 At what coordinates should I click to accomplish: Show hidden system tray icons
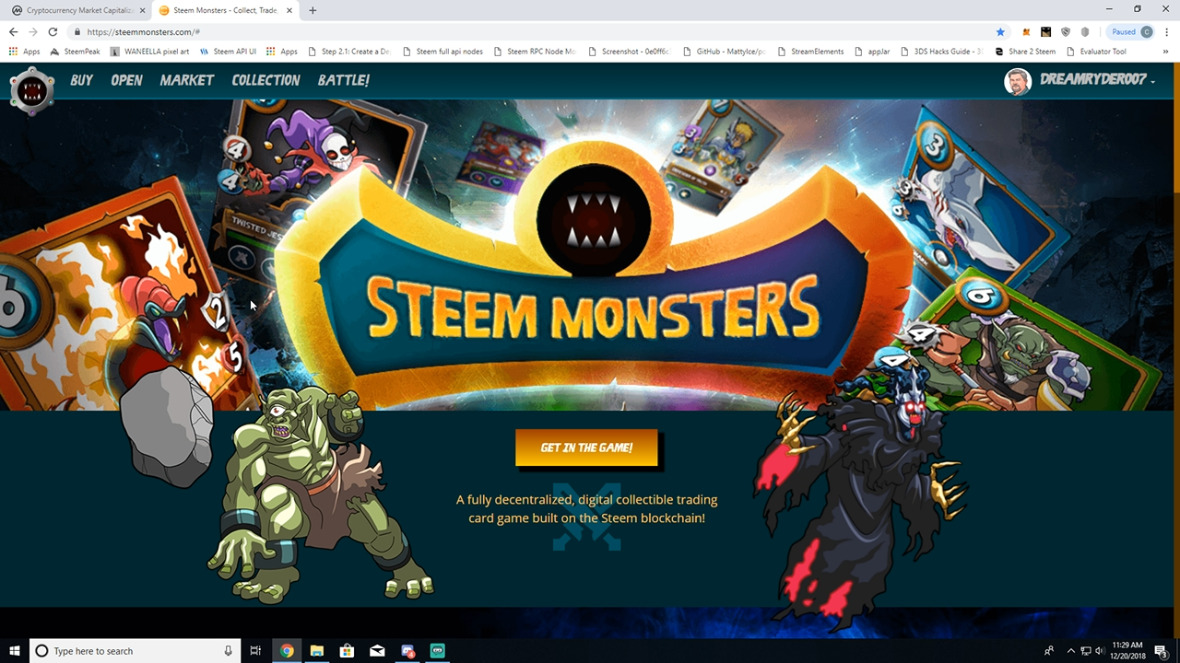click(1070, 651)
